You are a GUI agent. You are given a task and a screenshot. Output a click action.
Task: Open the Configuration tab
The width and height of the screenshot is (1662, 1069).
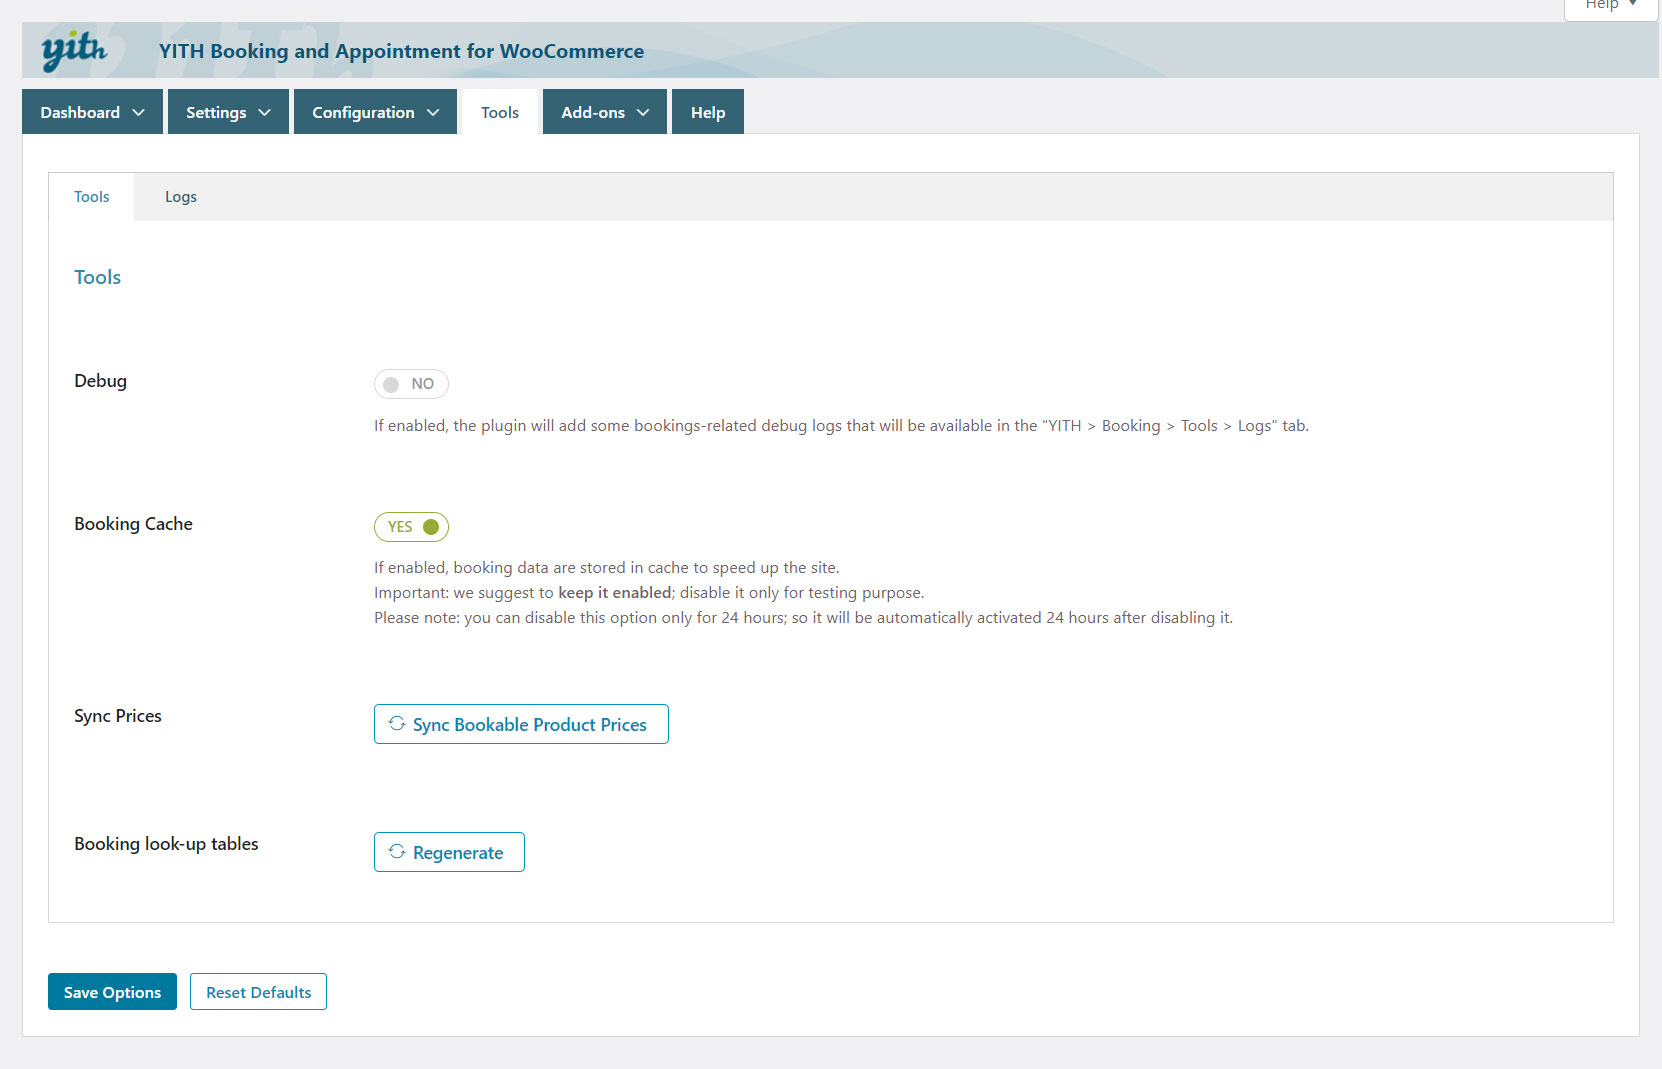[375, 112]
